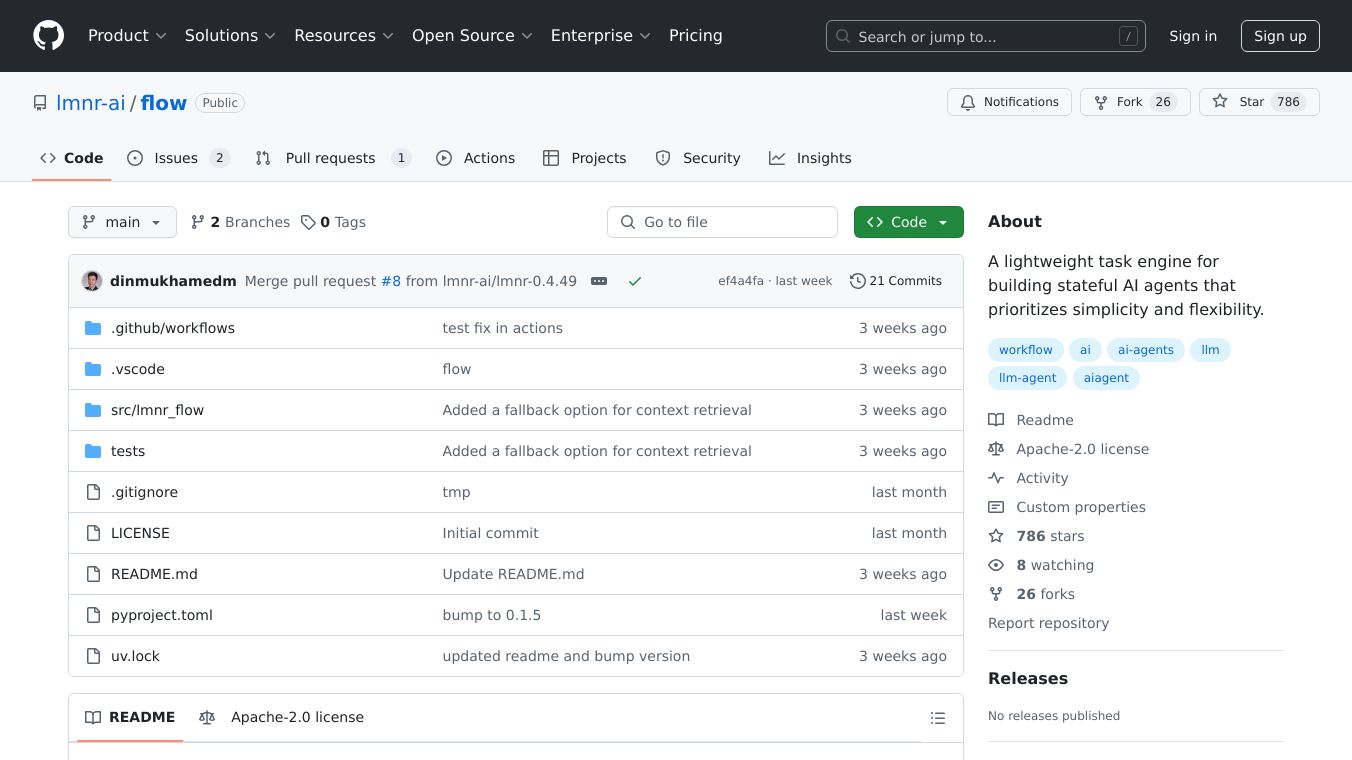Click the green commit status checkmark
Image resolution: width=1352 pixels, height=760 pixels.
point(634,281)
